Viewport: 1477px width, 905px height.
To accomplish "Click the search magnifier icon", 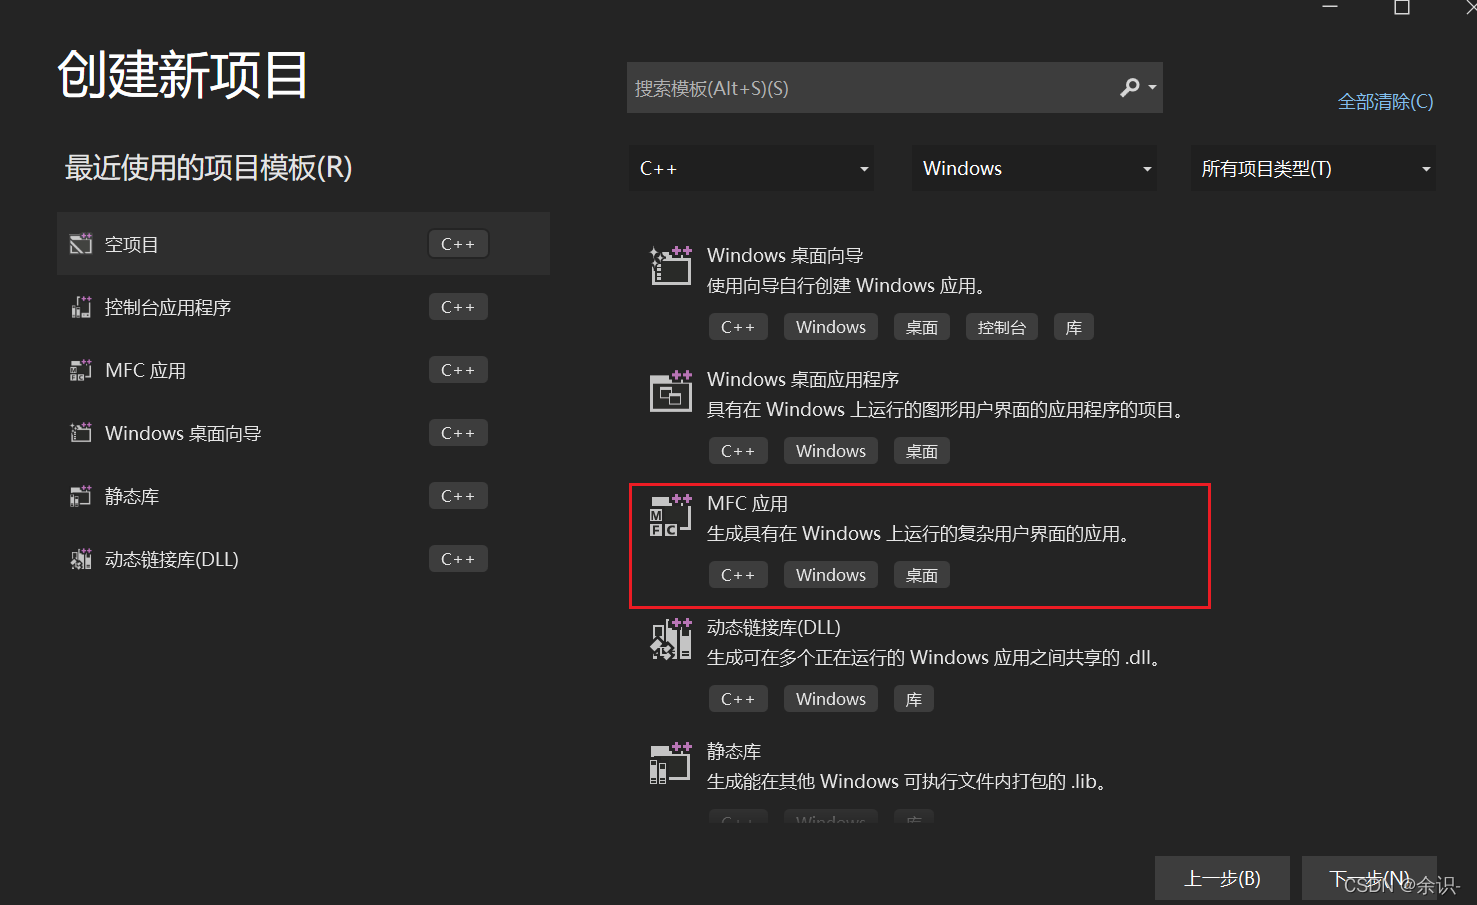I will (1130, 88).
